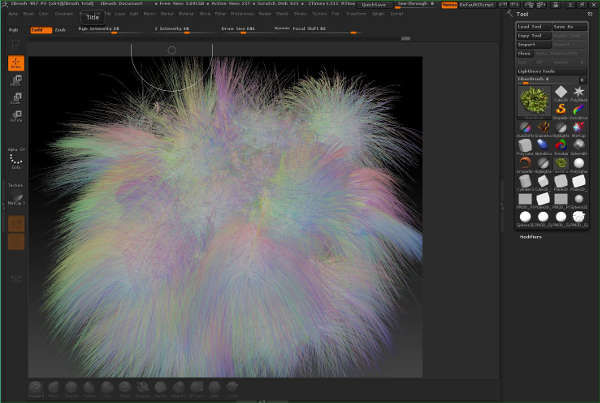Pick the PolyMesh3D star tool
Viewport: 600px width, 403px height.
tap(579, 92)
